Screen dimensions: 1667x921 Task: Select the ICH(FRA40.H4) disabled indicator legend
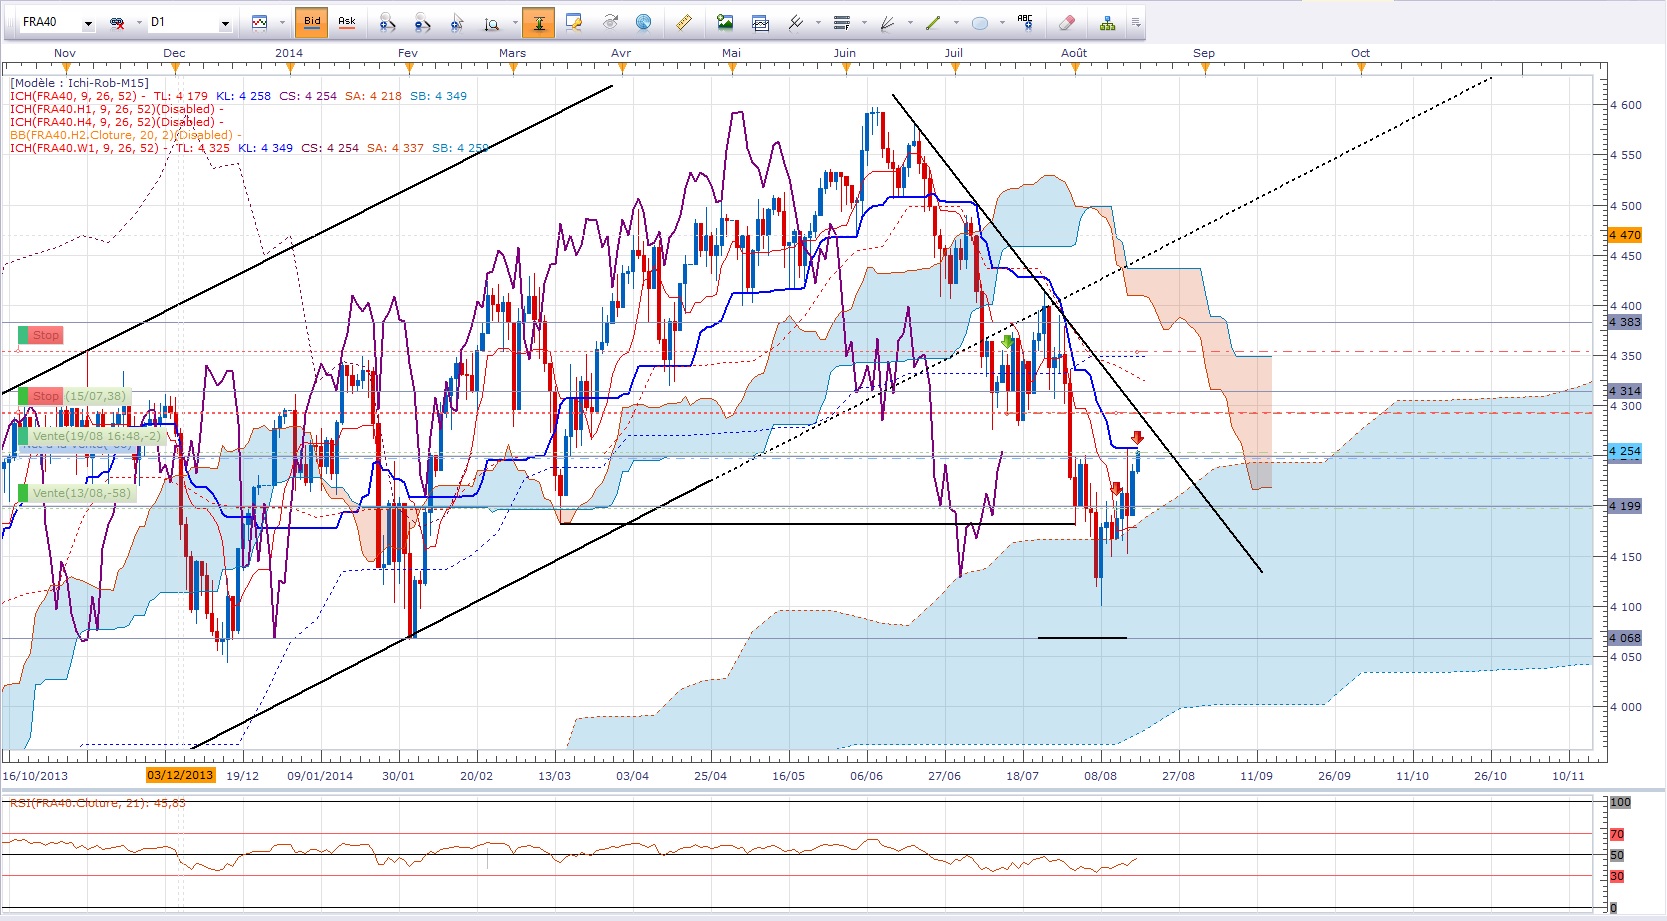pyautogui.click(x=115, y=122)
